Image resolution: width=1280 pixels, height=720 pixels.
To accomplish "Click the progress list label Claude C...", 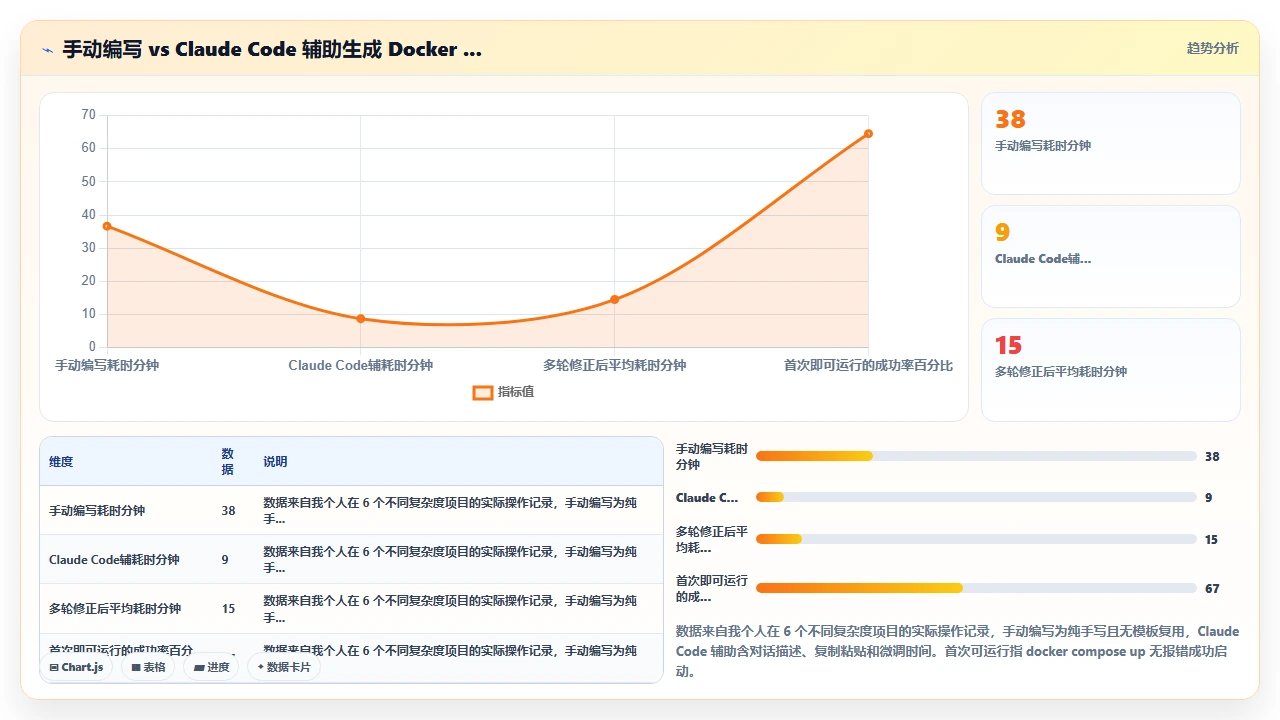I will tap(707, 497).
